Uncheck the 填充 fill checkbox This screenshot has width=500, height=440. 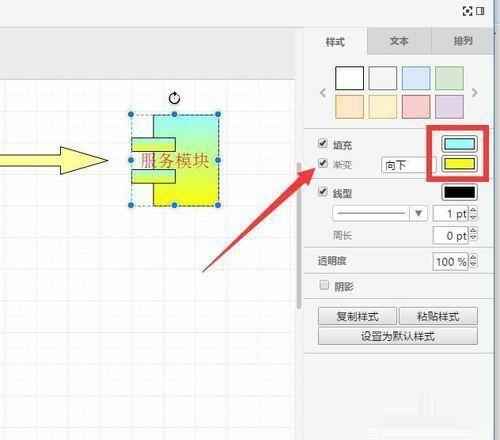click(322, 143)
